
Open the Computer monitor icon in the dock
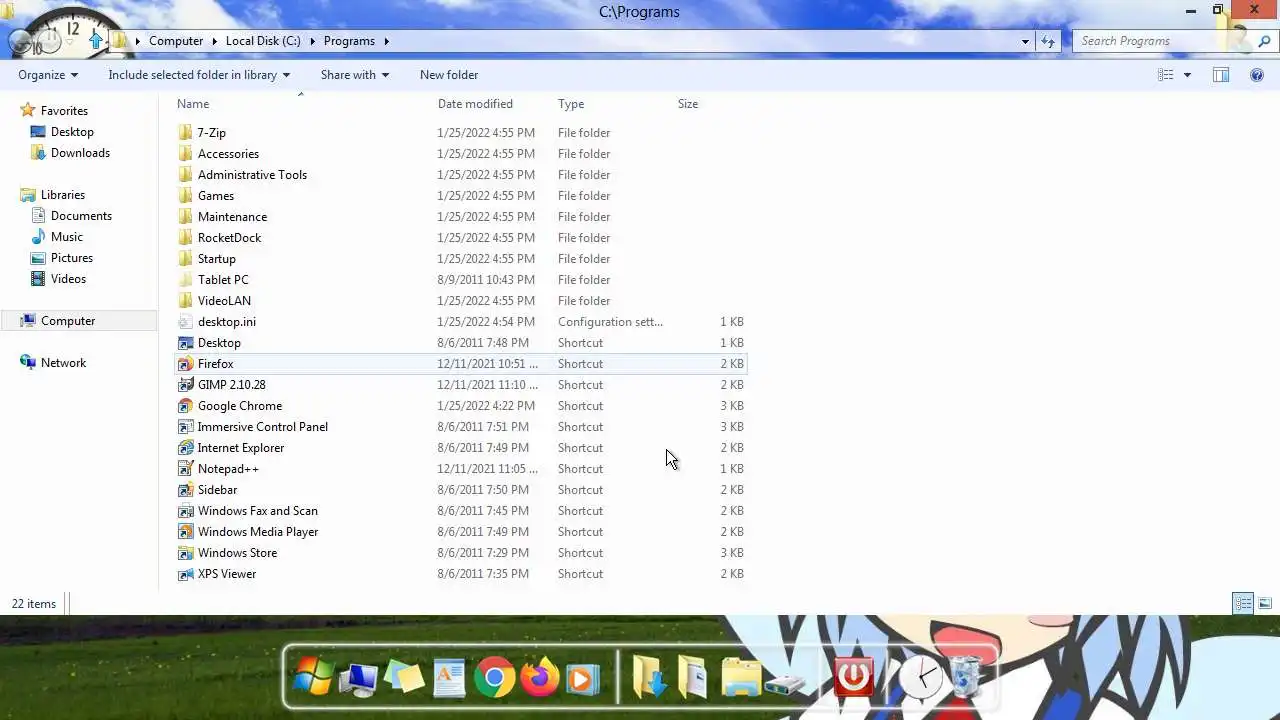358,679
